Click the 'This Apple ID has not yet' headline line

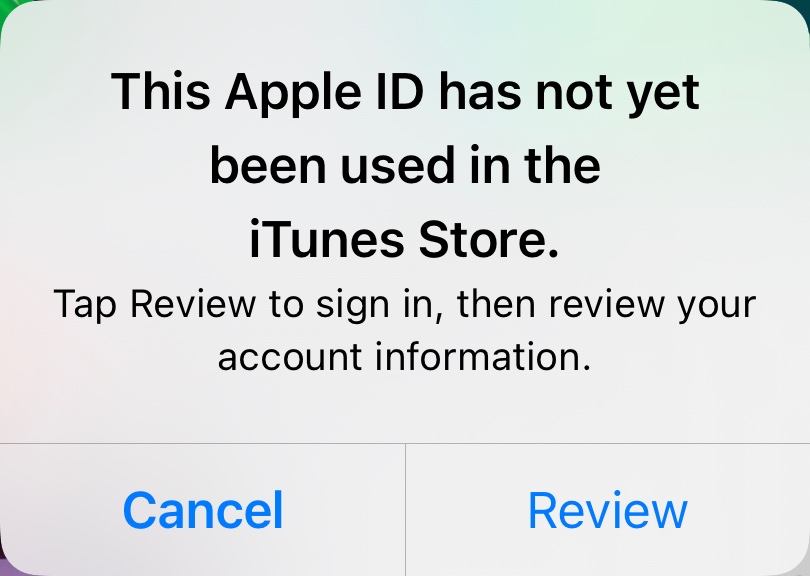(x=405, y=93)
